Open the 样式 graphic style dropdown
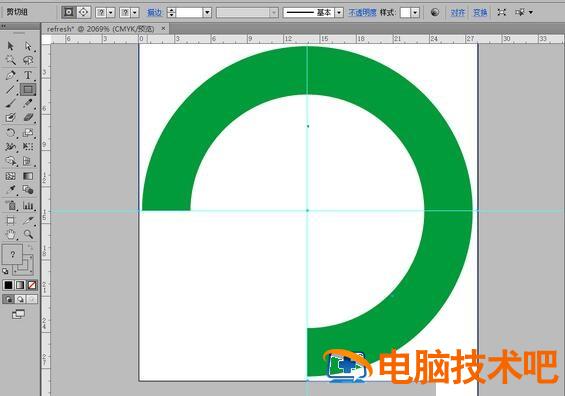Screen dimensions: 565x396 415,13
